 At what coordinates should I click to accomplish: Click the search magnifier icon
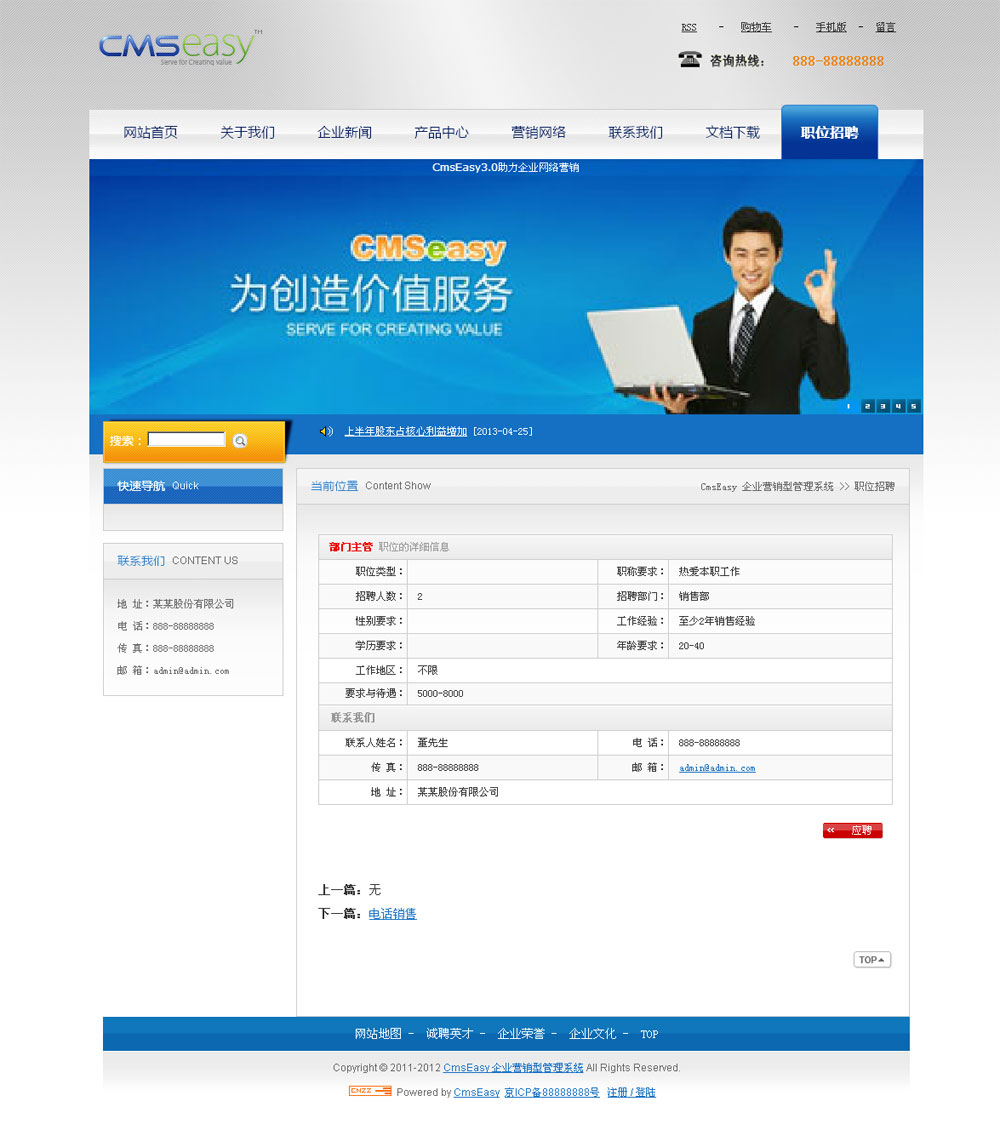(x=240, y=441)
